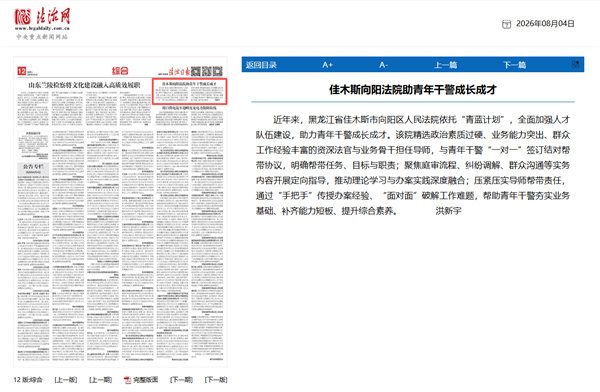This screenshot has width=600, height=392.
Task: Click the second article under the highlighted box on thumbnail
Action: pos(190,116)
